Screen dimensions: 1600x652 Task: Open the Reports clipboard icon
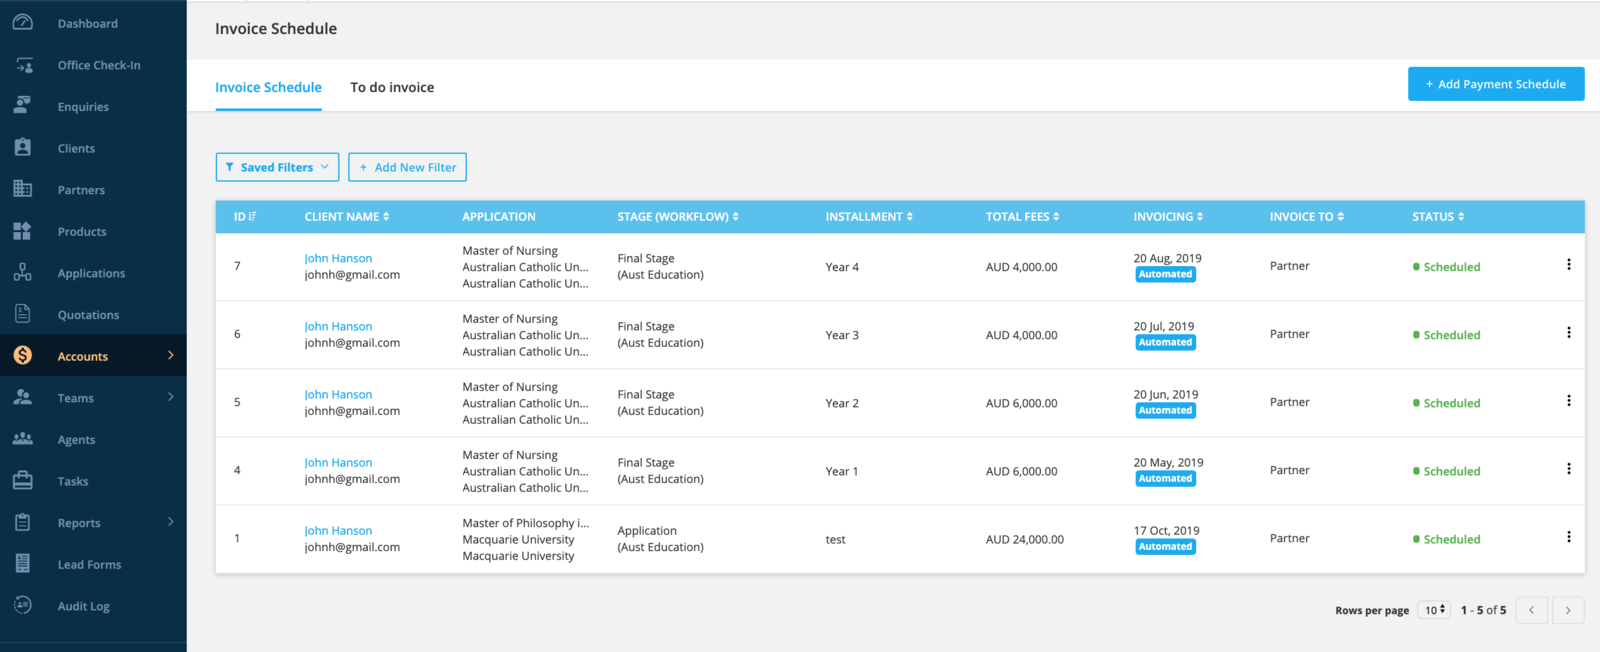coord(23,522)
